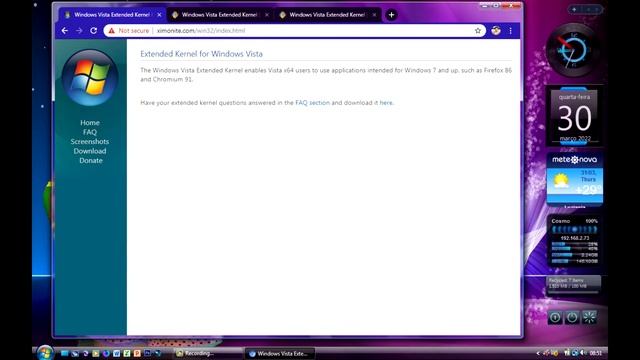
Task: Open the media player quick launch icon
Action: [x=96, y=353]
